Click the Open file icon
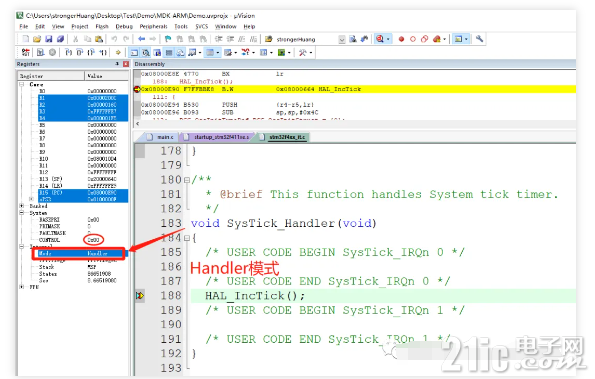 [37, 39]
